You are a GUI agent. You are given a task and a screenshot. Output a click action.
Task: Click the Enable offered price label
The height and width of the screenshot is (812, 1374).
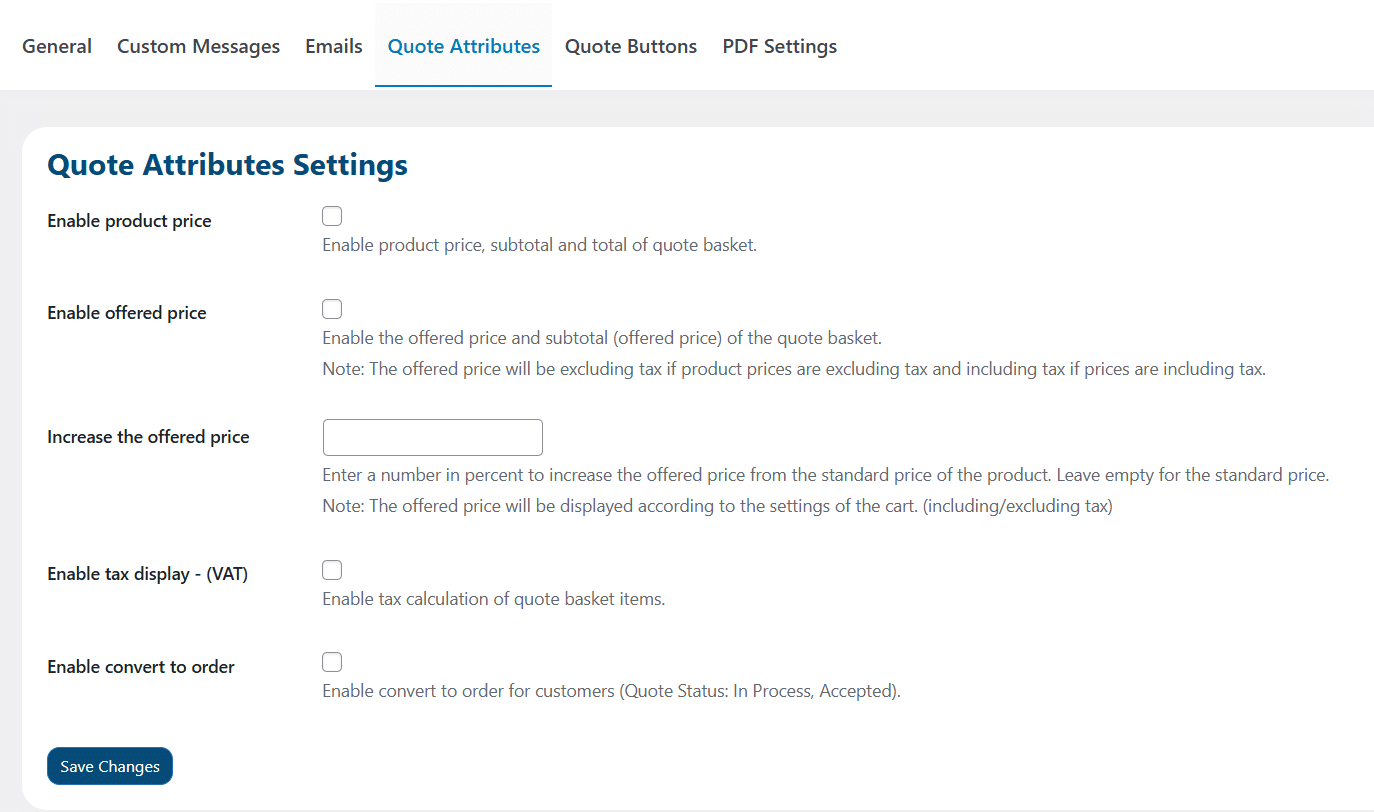coord(127,313)
